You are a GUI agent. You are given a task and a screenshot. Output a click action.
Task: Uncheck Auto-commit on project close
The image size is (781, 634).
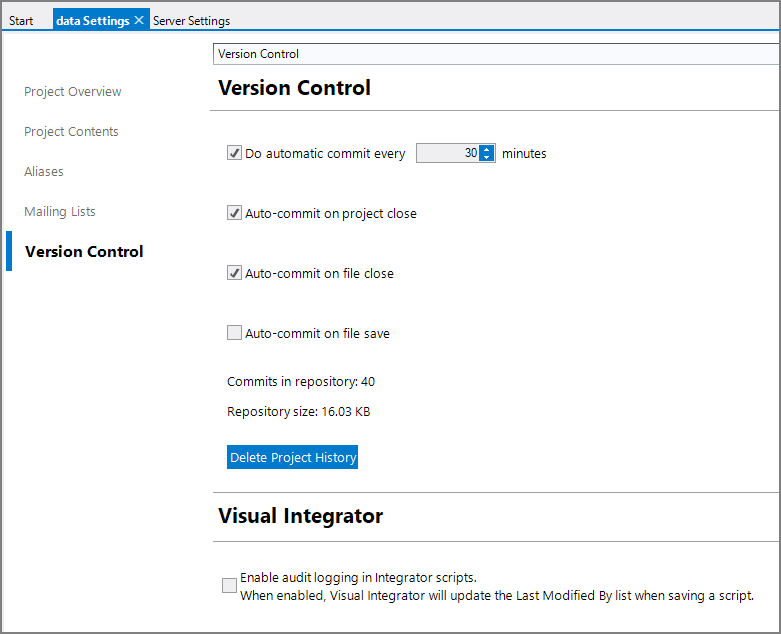(x=234, y=213)
